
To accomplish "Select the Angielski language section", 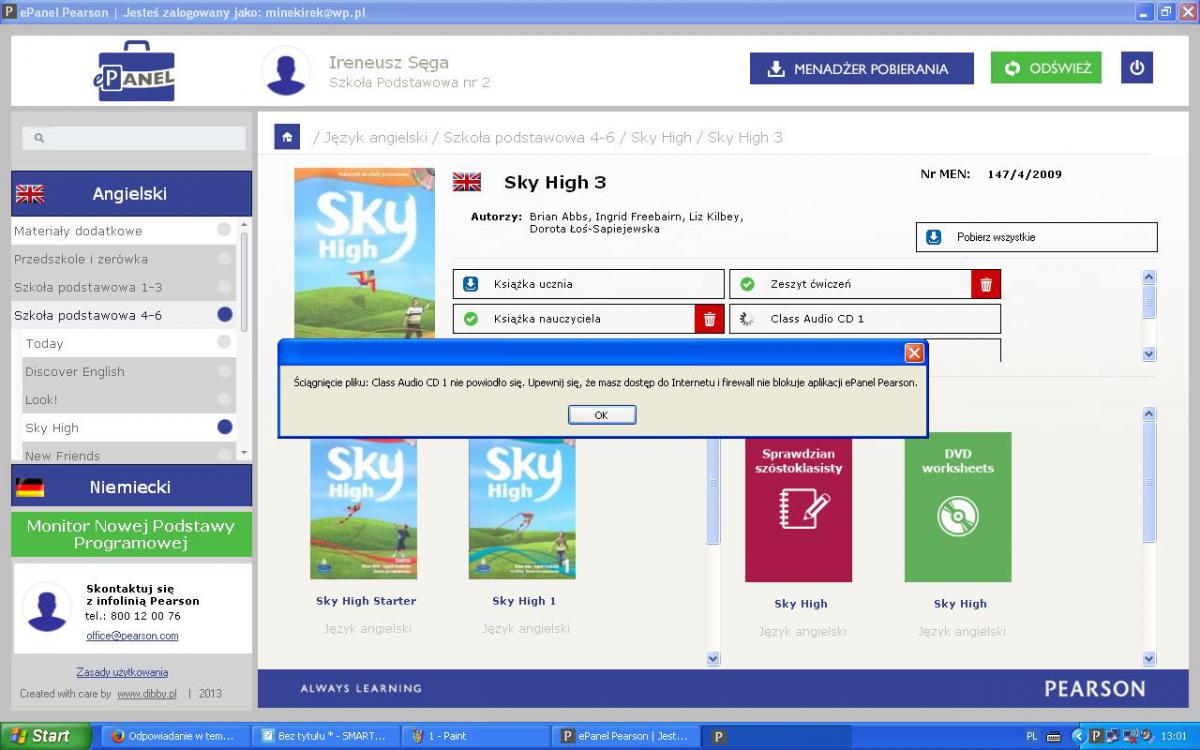I will (x=131, y=194).
